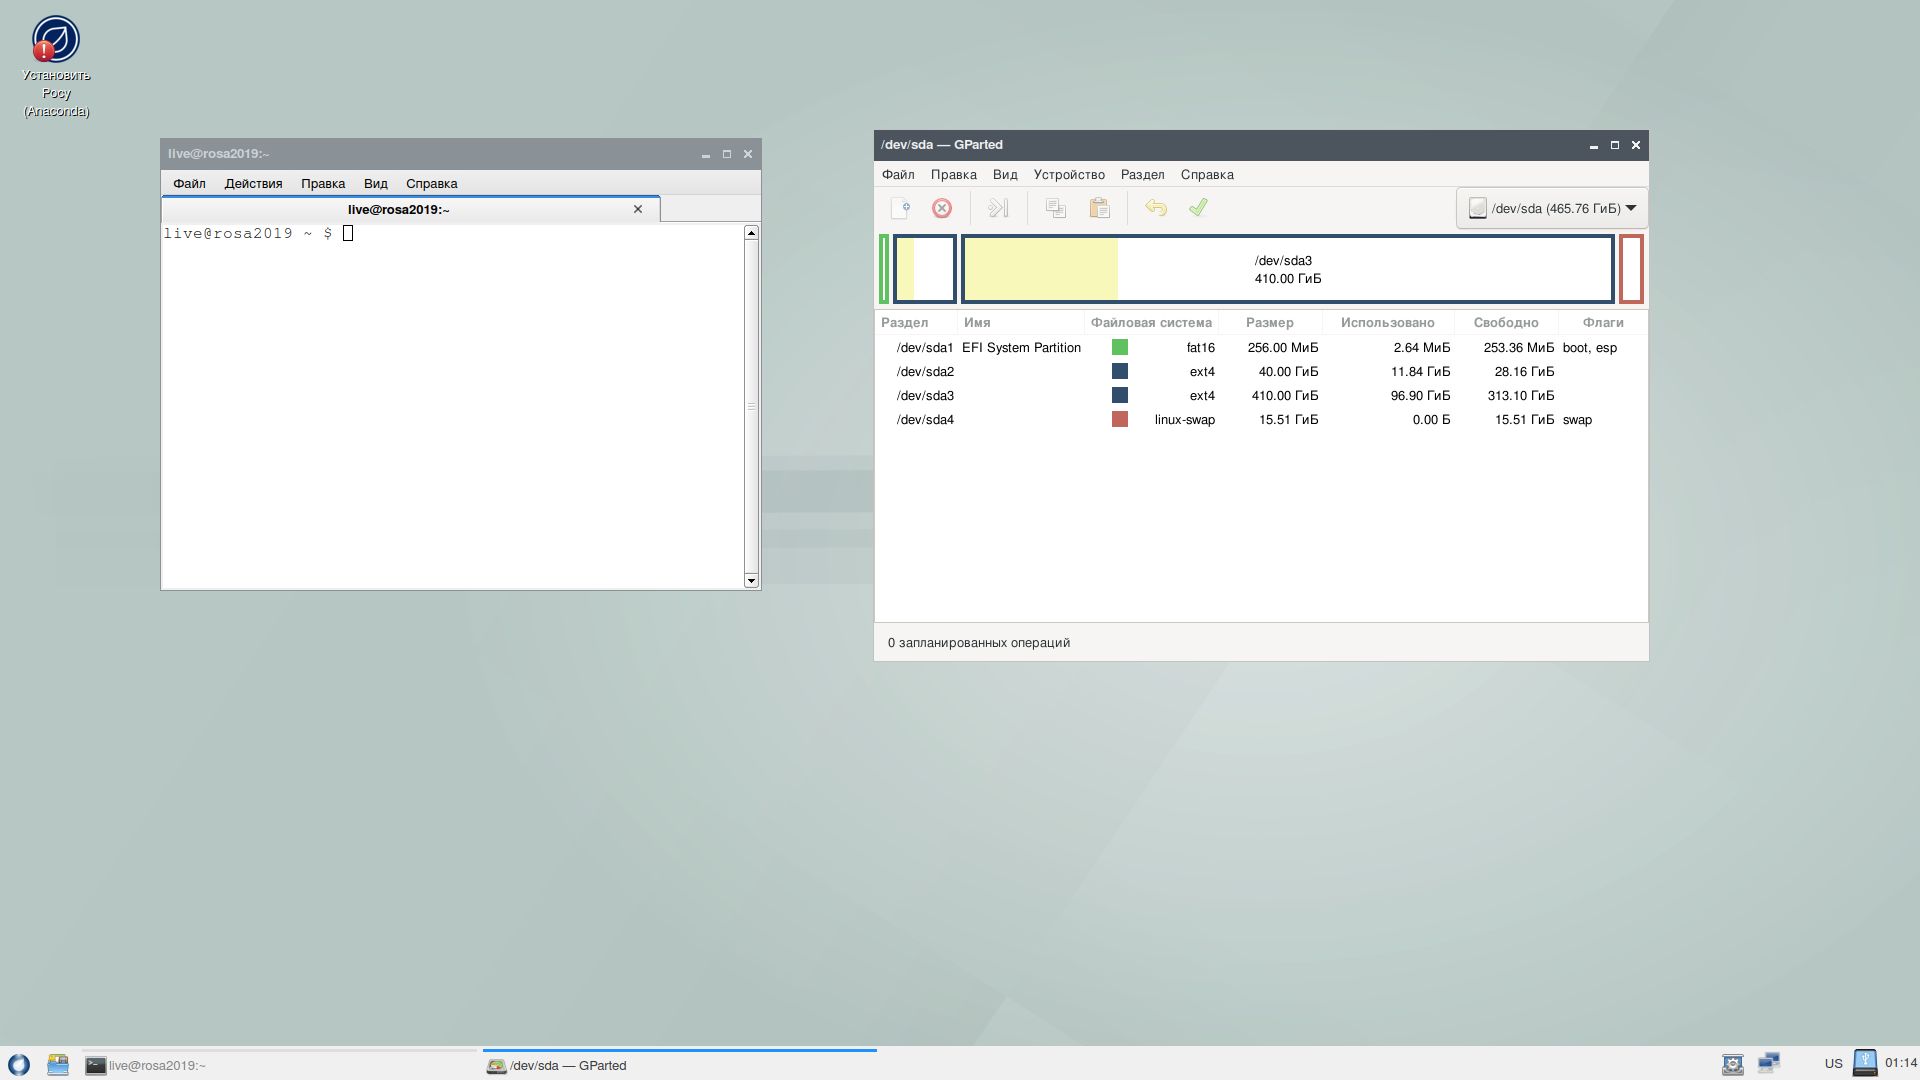
Task: Click the terminal scrollbar down arrow
Action: [751, 580]
